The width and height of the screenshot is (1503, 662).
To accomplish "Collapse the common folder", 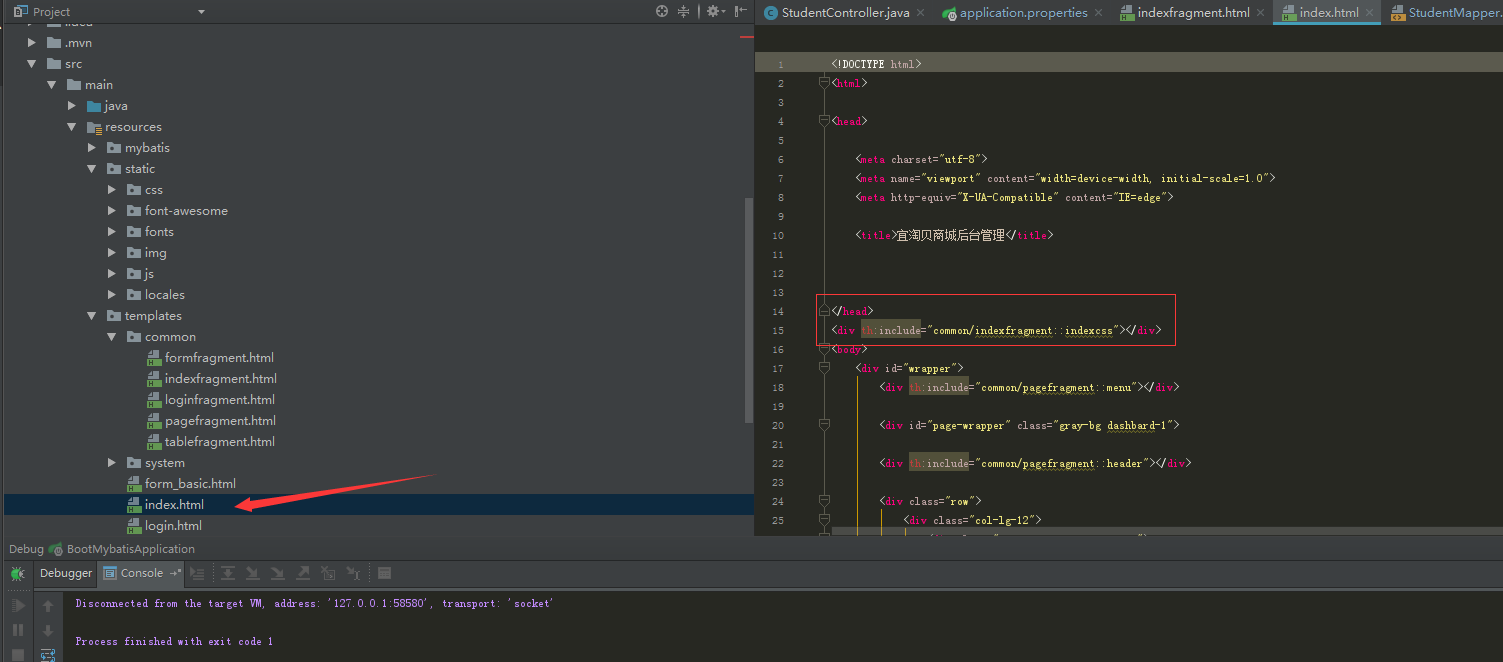I will click(112, 337).
